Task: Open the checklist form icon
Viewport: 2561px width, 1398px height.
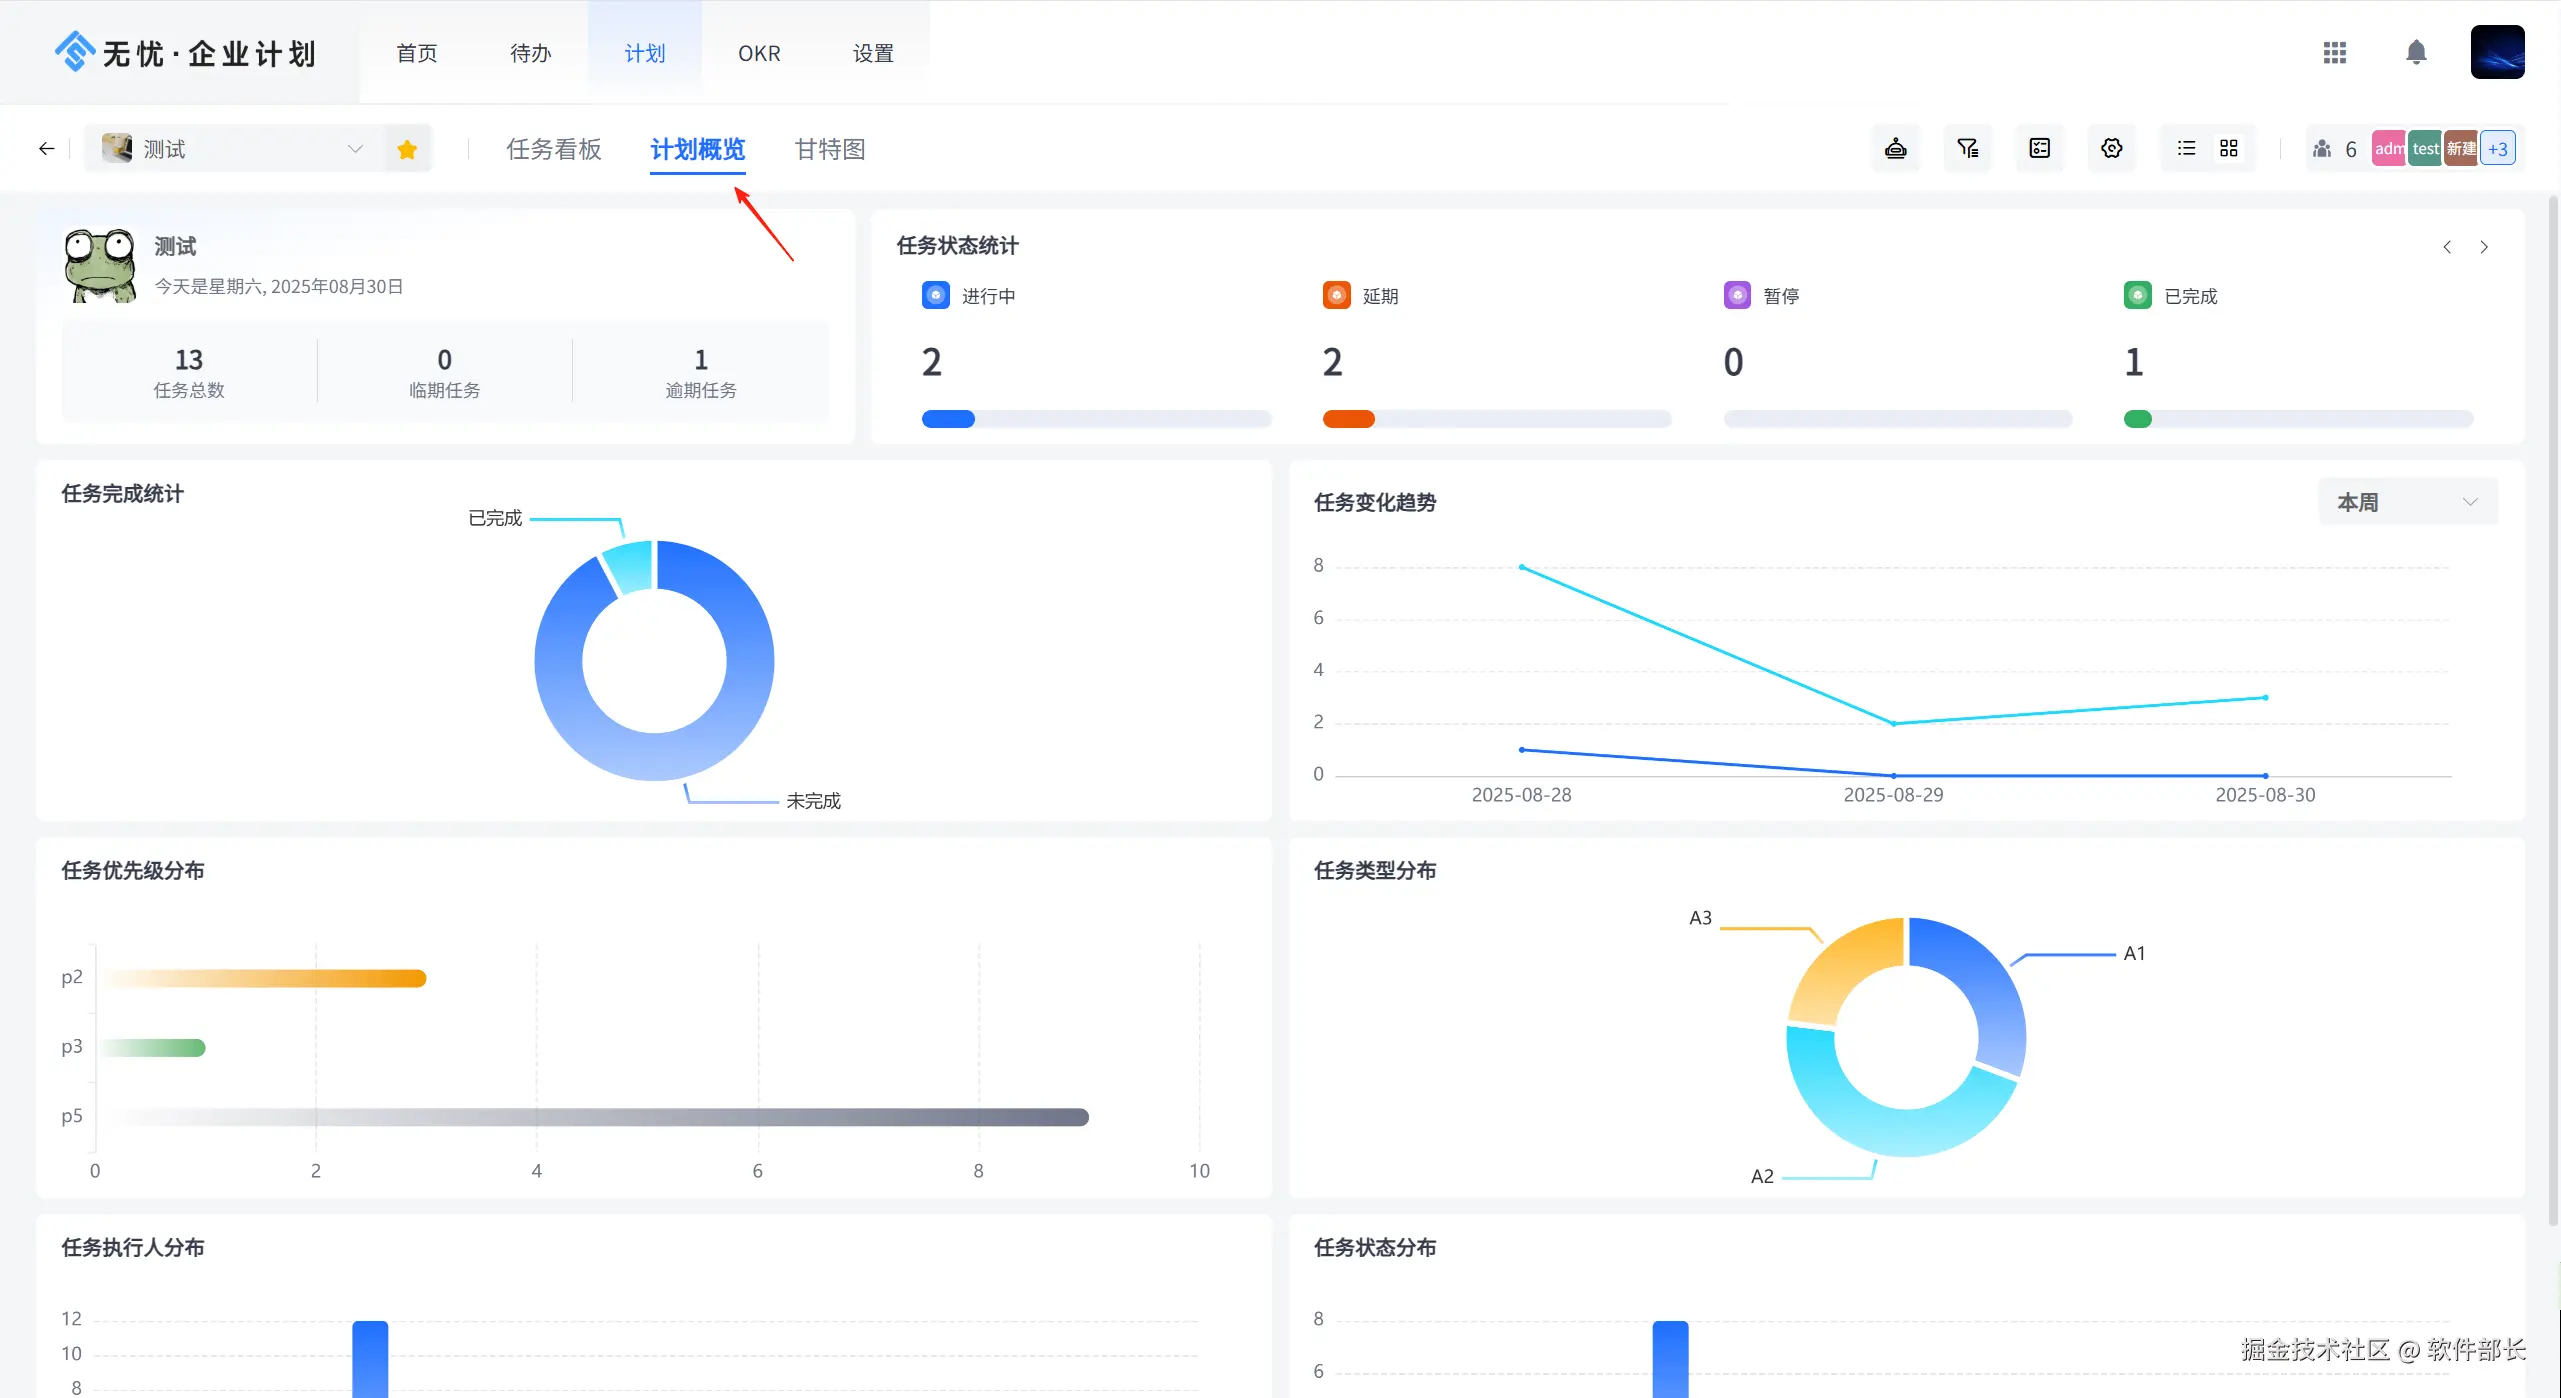Action: tap(2039, 149)
